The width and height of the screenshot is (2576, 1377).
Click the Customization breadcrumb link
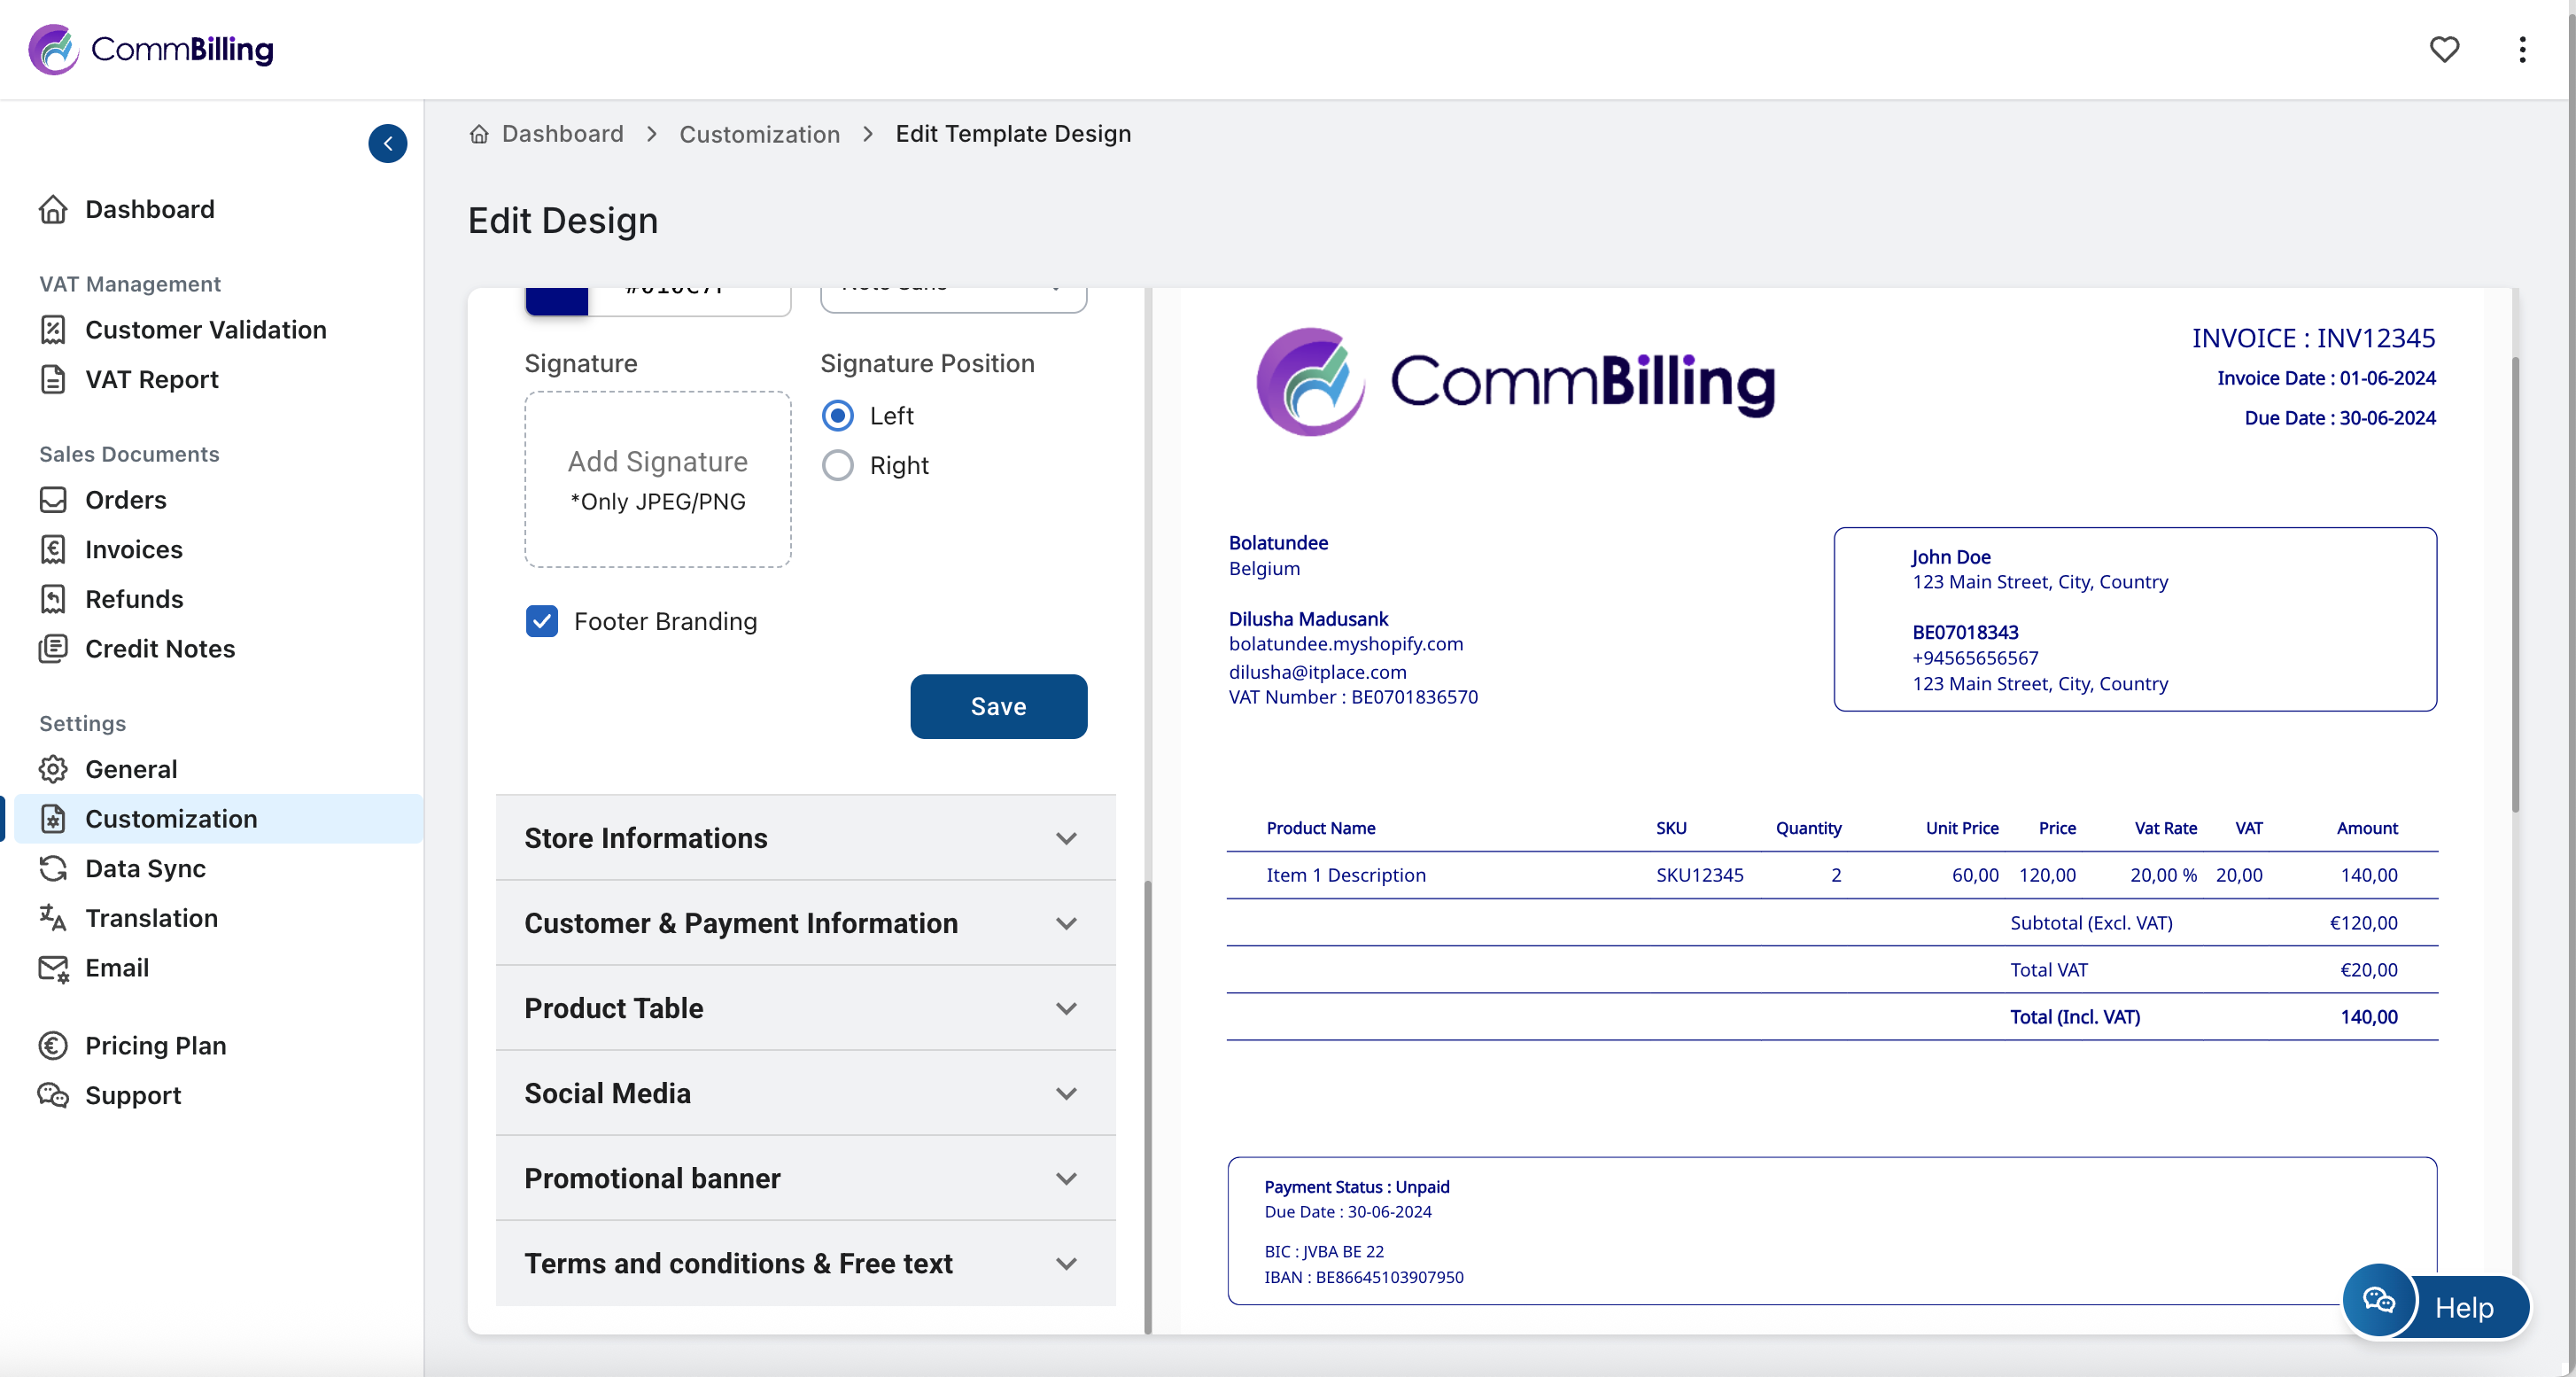(x=759, y=134)
